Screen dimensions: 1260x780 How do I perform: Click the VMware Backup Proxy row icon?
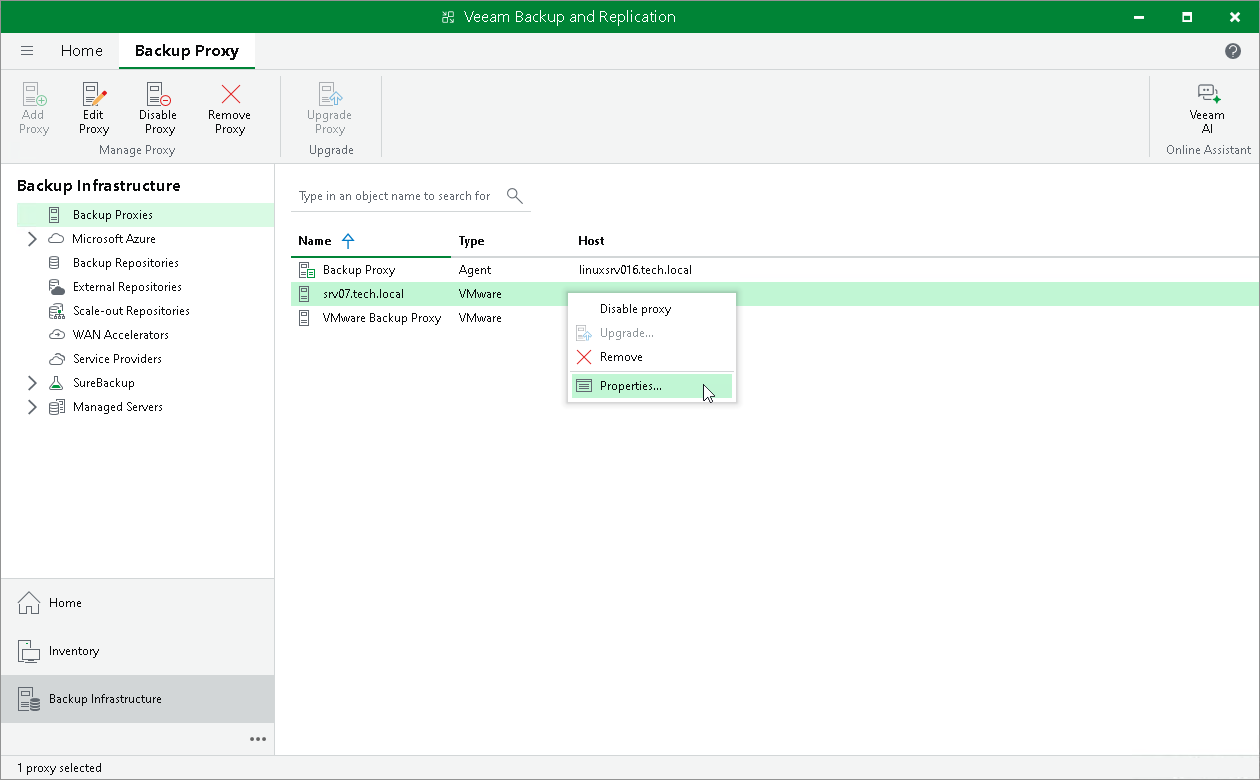click(305, 318)
